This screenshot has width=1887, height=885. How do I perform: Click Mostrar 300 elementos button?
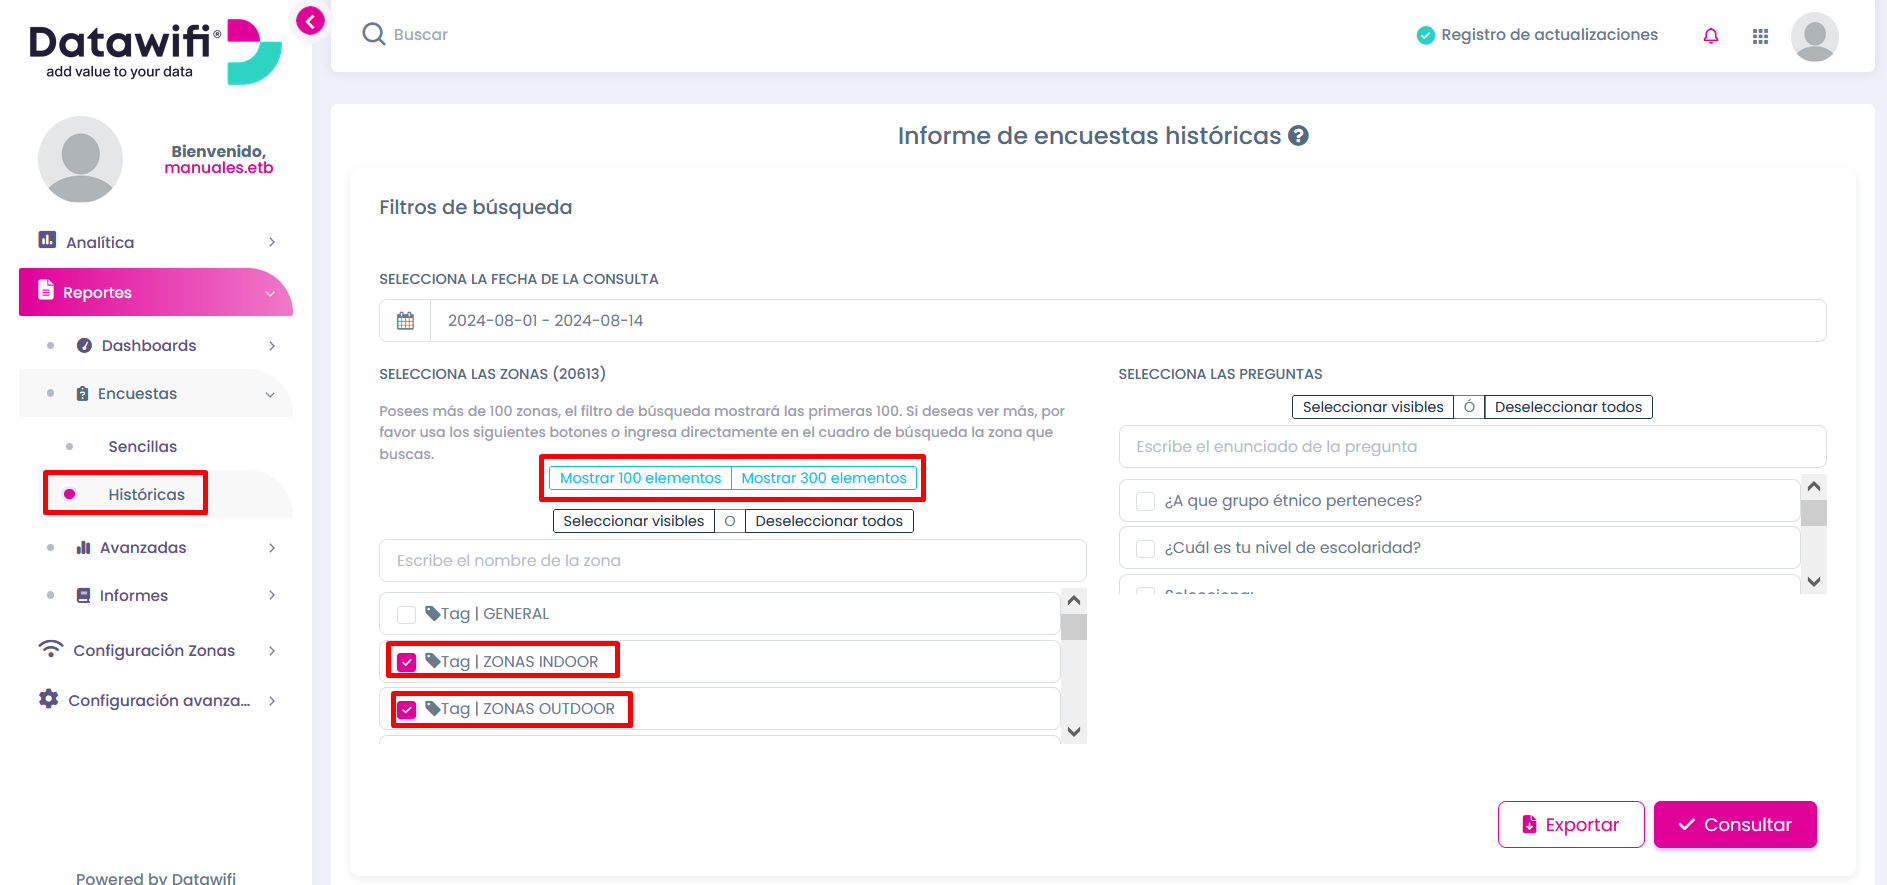pyautogui.click(x=824, y=478)
